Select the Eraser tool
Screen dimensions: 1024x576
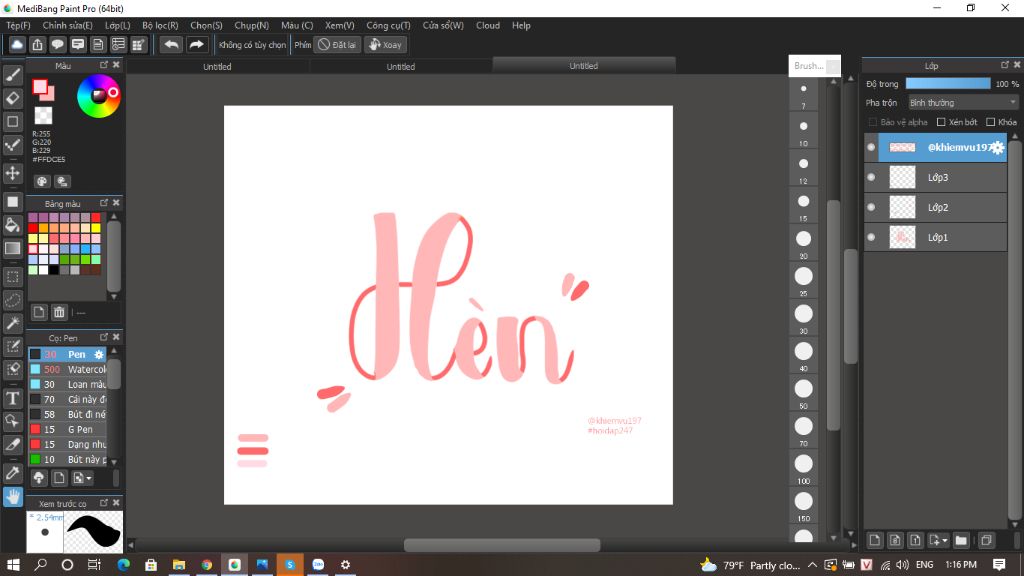click(12, 99)
